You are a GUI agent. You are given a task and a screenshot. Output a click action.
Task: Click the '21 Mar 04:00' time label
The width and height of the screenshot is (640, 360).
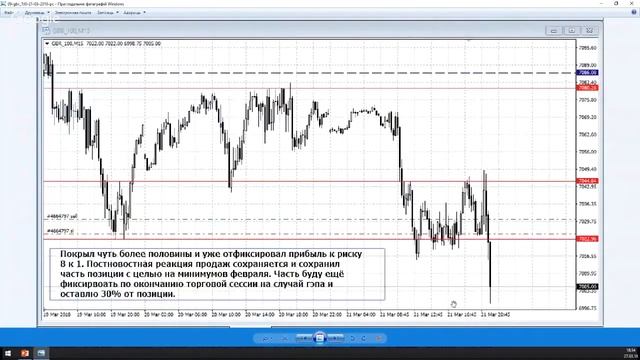(361, 315)
